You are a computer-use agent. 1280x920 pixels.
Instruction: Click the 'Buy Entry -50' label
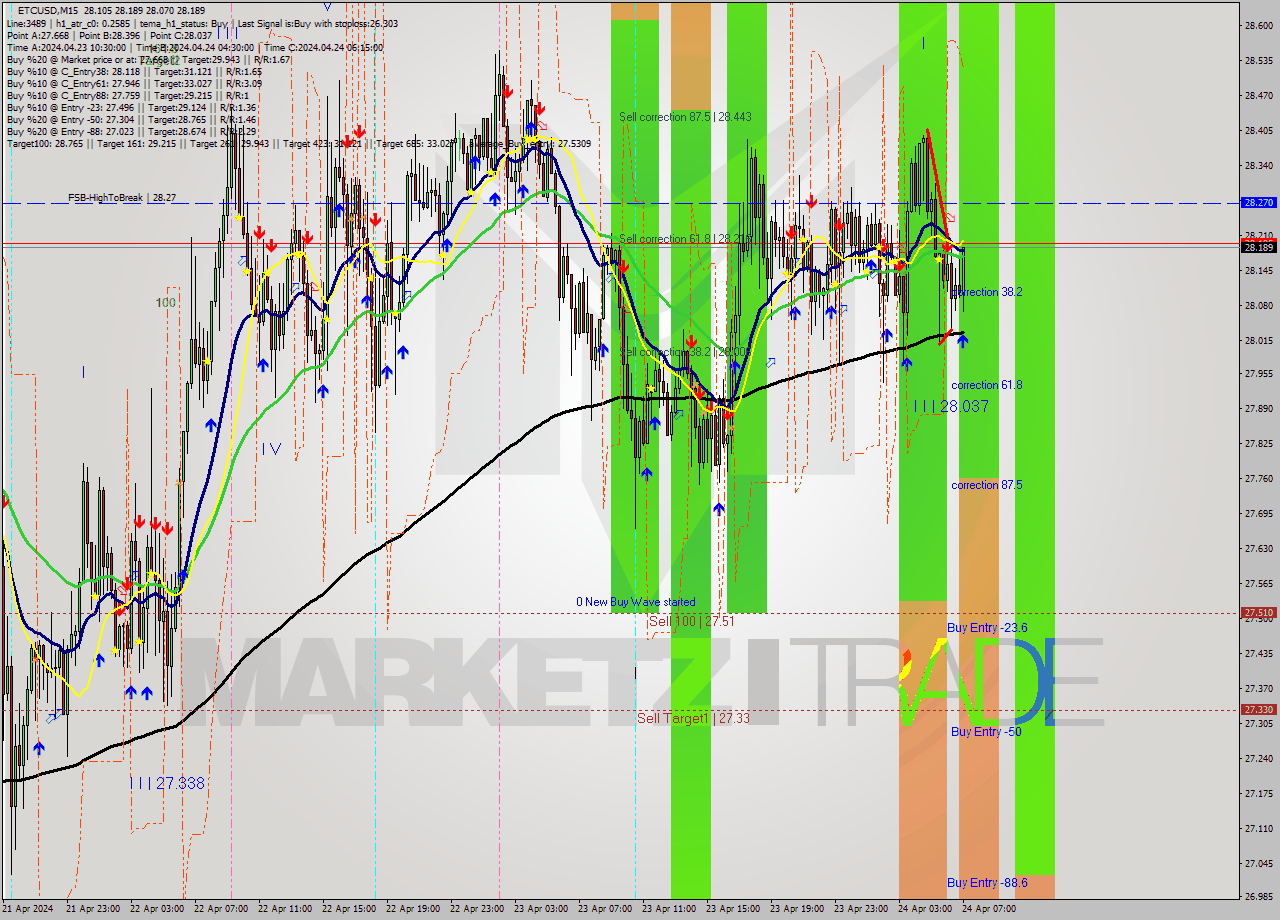coord(986,732)
